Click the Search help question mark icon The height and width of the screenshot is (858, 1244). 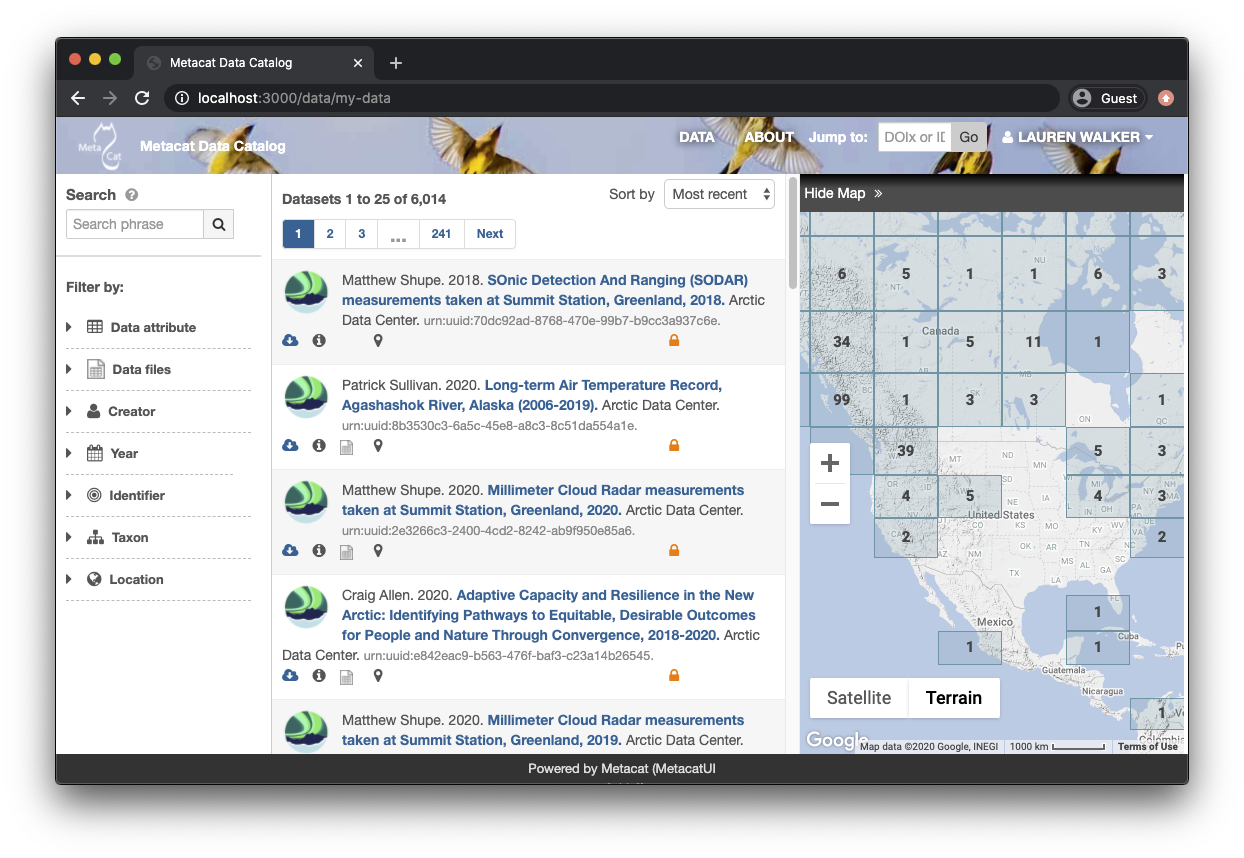pos(132,195)
